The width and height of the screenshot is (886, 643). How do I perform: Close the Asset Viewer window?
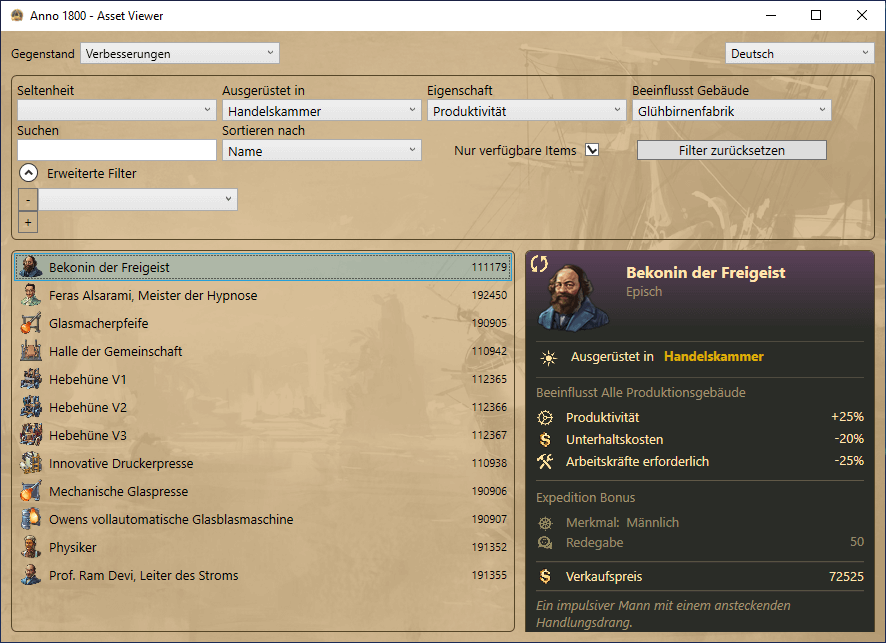tap(862, 15)
